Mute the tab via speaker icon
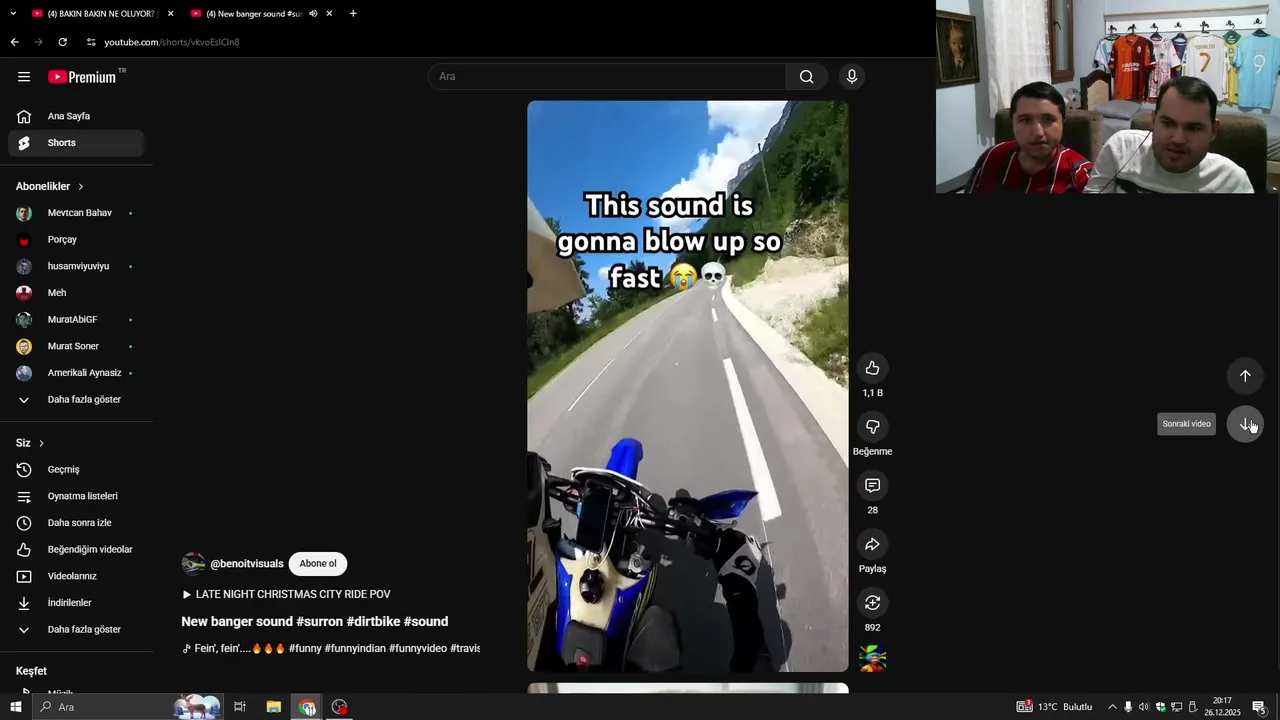This screenshot has height=720, width=1280. coord(313,14)
